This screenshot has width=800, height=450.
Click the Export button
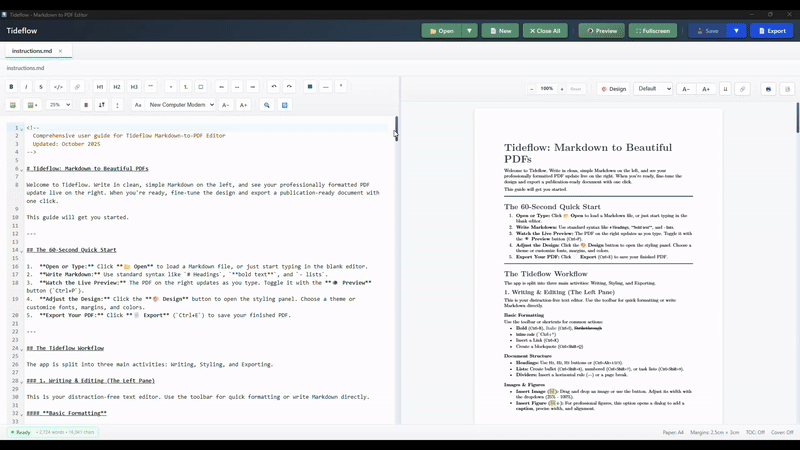pos(771,31)
